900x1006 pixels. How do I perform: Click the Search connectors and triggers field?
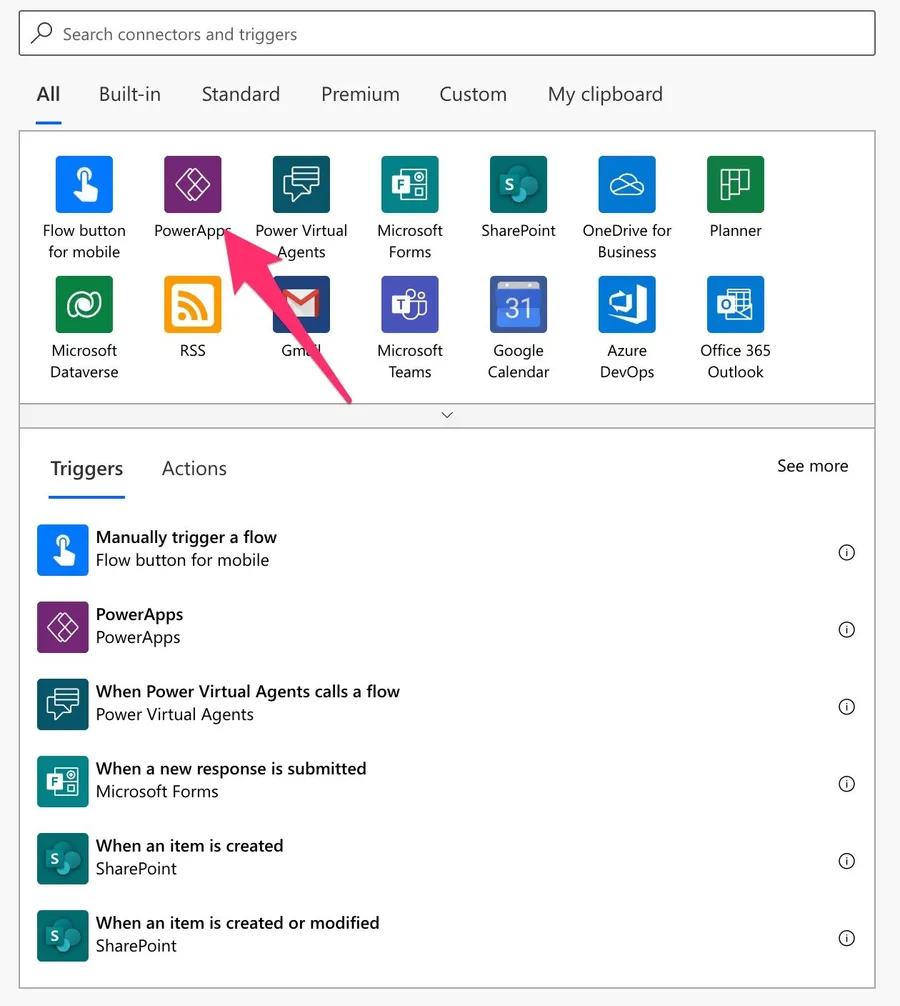[447, 34]
